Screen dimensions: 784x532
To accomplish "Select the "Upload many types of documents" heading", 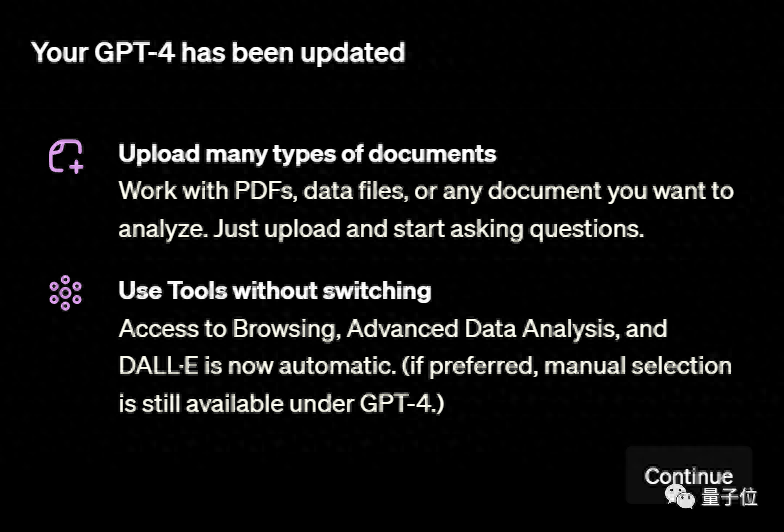I will point(307,154).
